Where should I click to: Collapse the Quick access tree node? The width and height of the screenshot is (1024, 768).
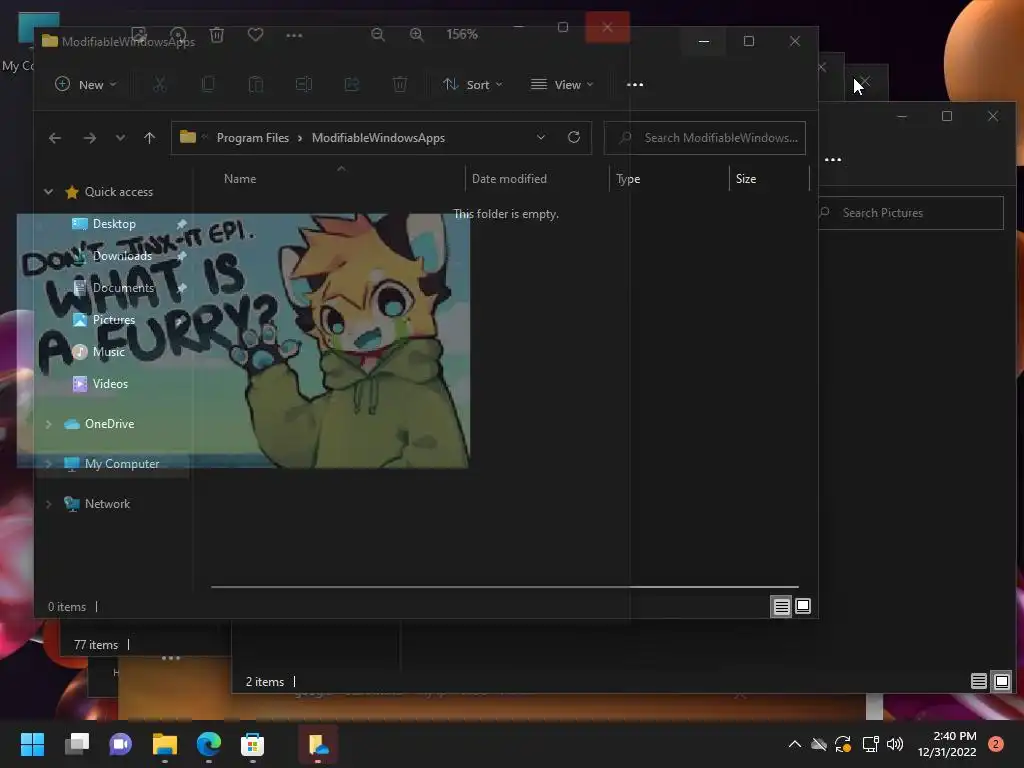(48, 192)
